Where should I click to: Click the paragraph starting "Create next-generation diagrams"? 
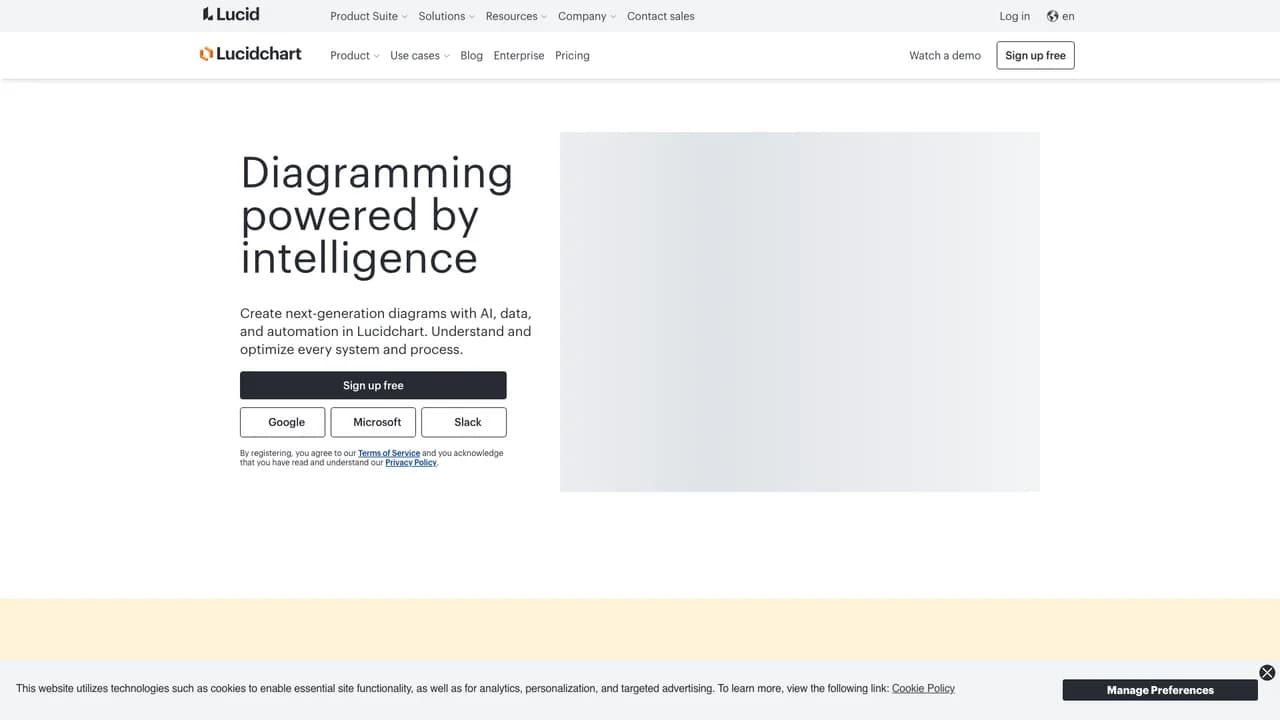(386, 331)
